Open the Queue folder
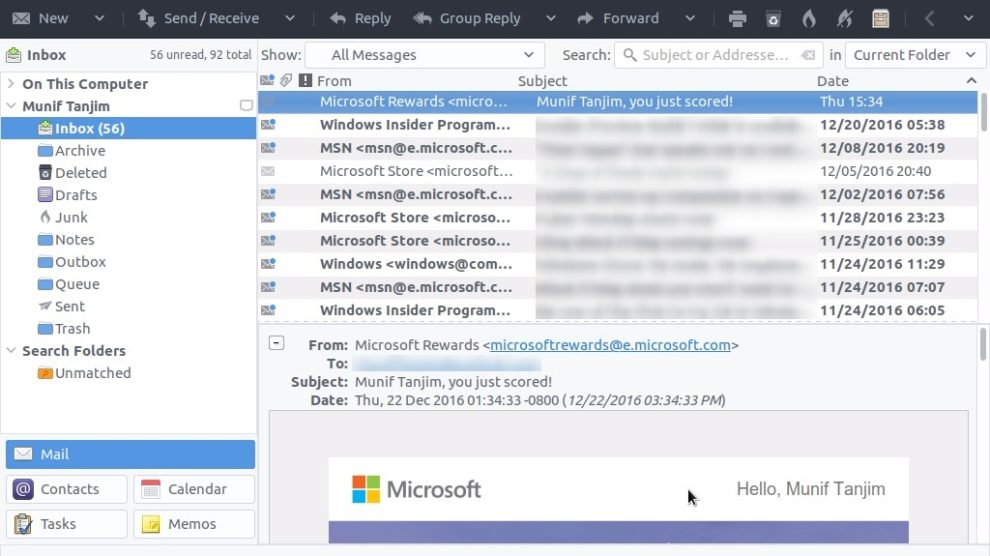990x556 pixels. [x=77, y=284]
